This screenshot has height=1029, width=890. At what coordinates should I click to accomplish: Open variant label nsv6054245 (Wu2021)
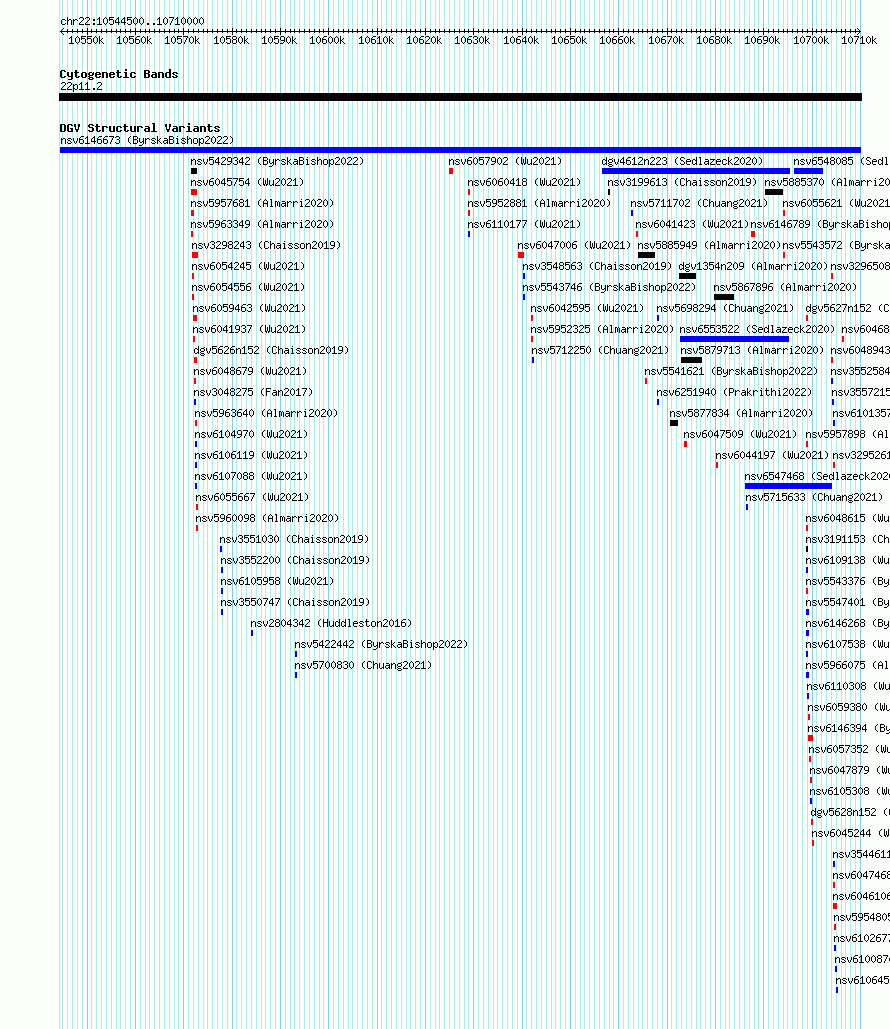pos(248,266)
